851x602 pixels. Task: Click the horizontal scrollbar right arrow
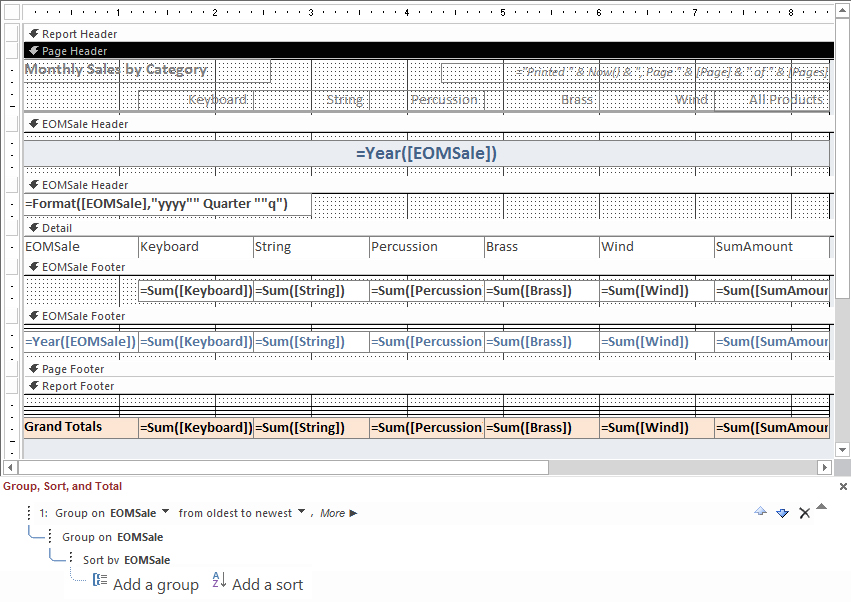click(825, 467)
